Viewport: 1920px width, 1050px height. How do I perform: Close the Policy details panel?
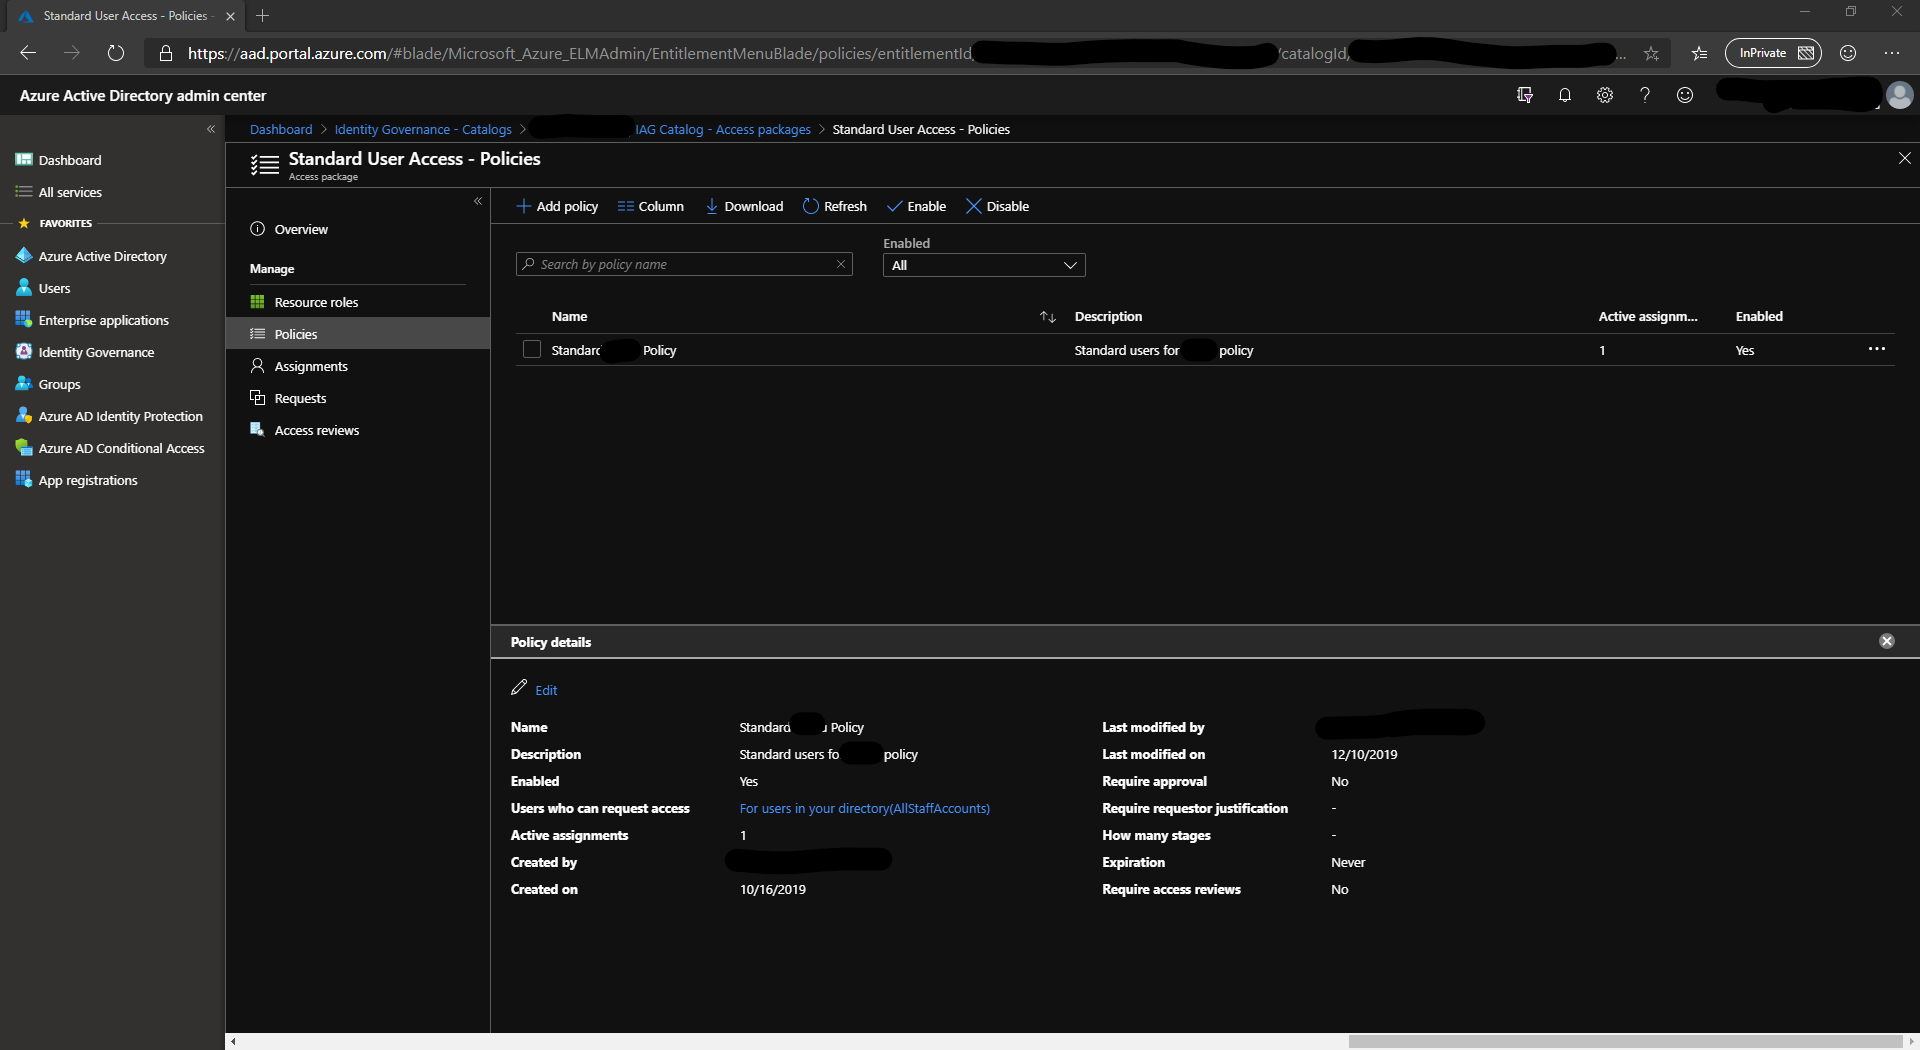click(1887, 641)
